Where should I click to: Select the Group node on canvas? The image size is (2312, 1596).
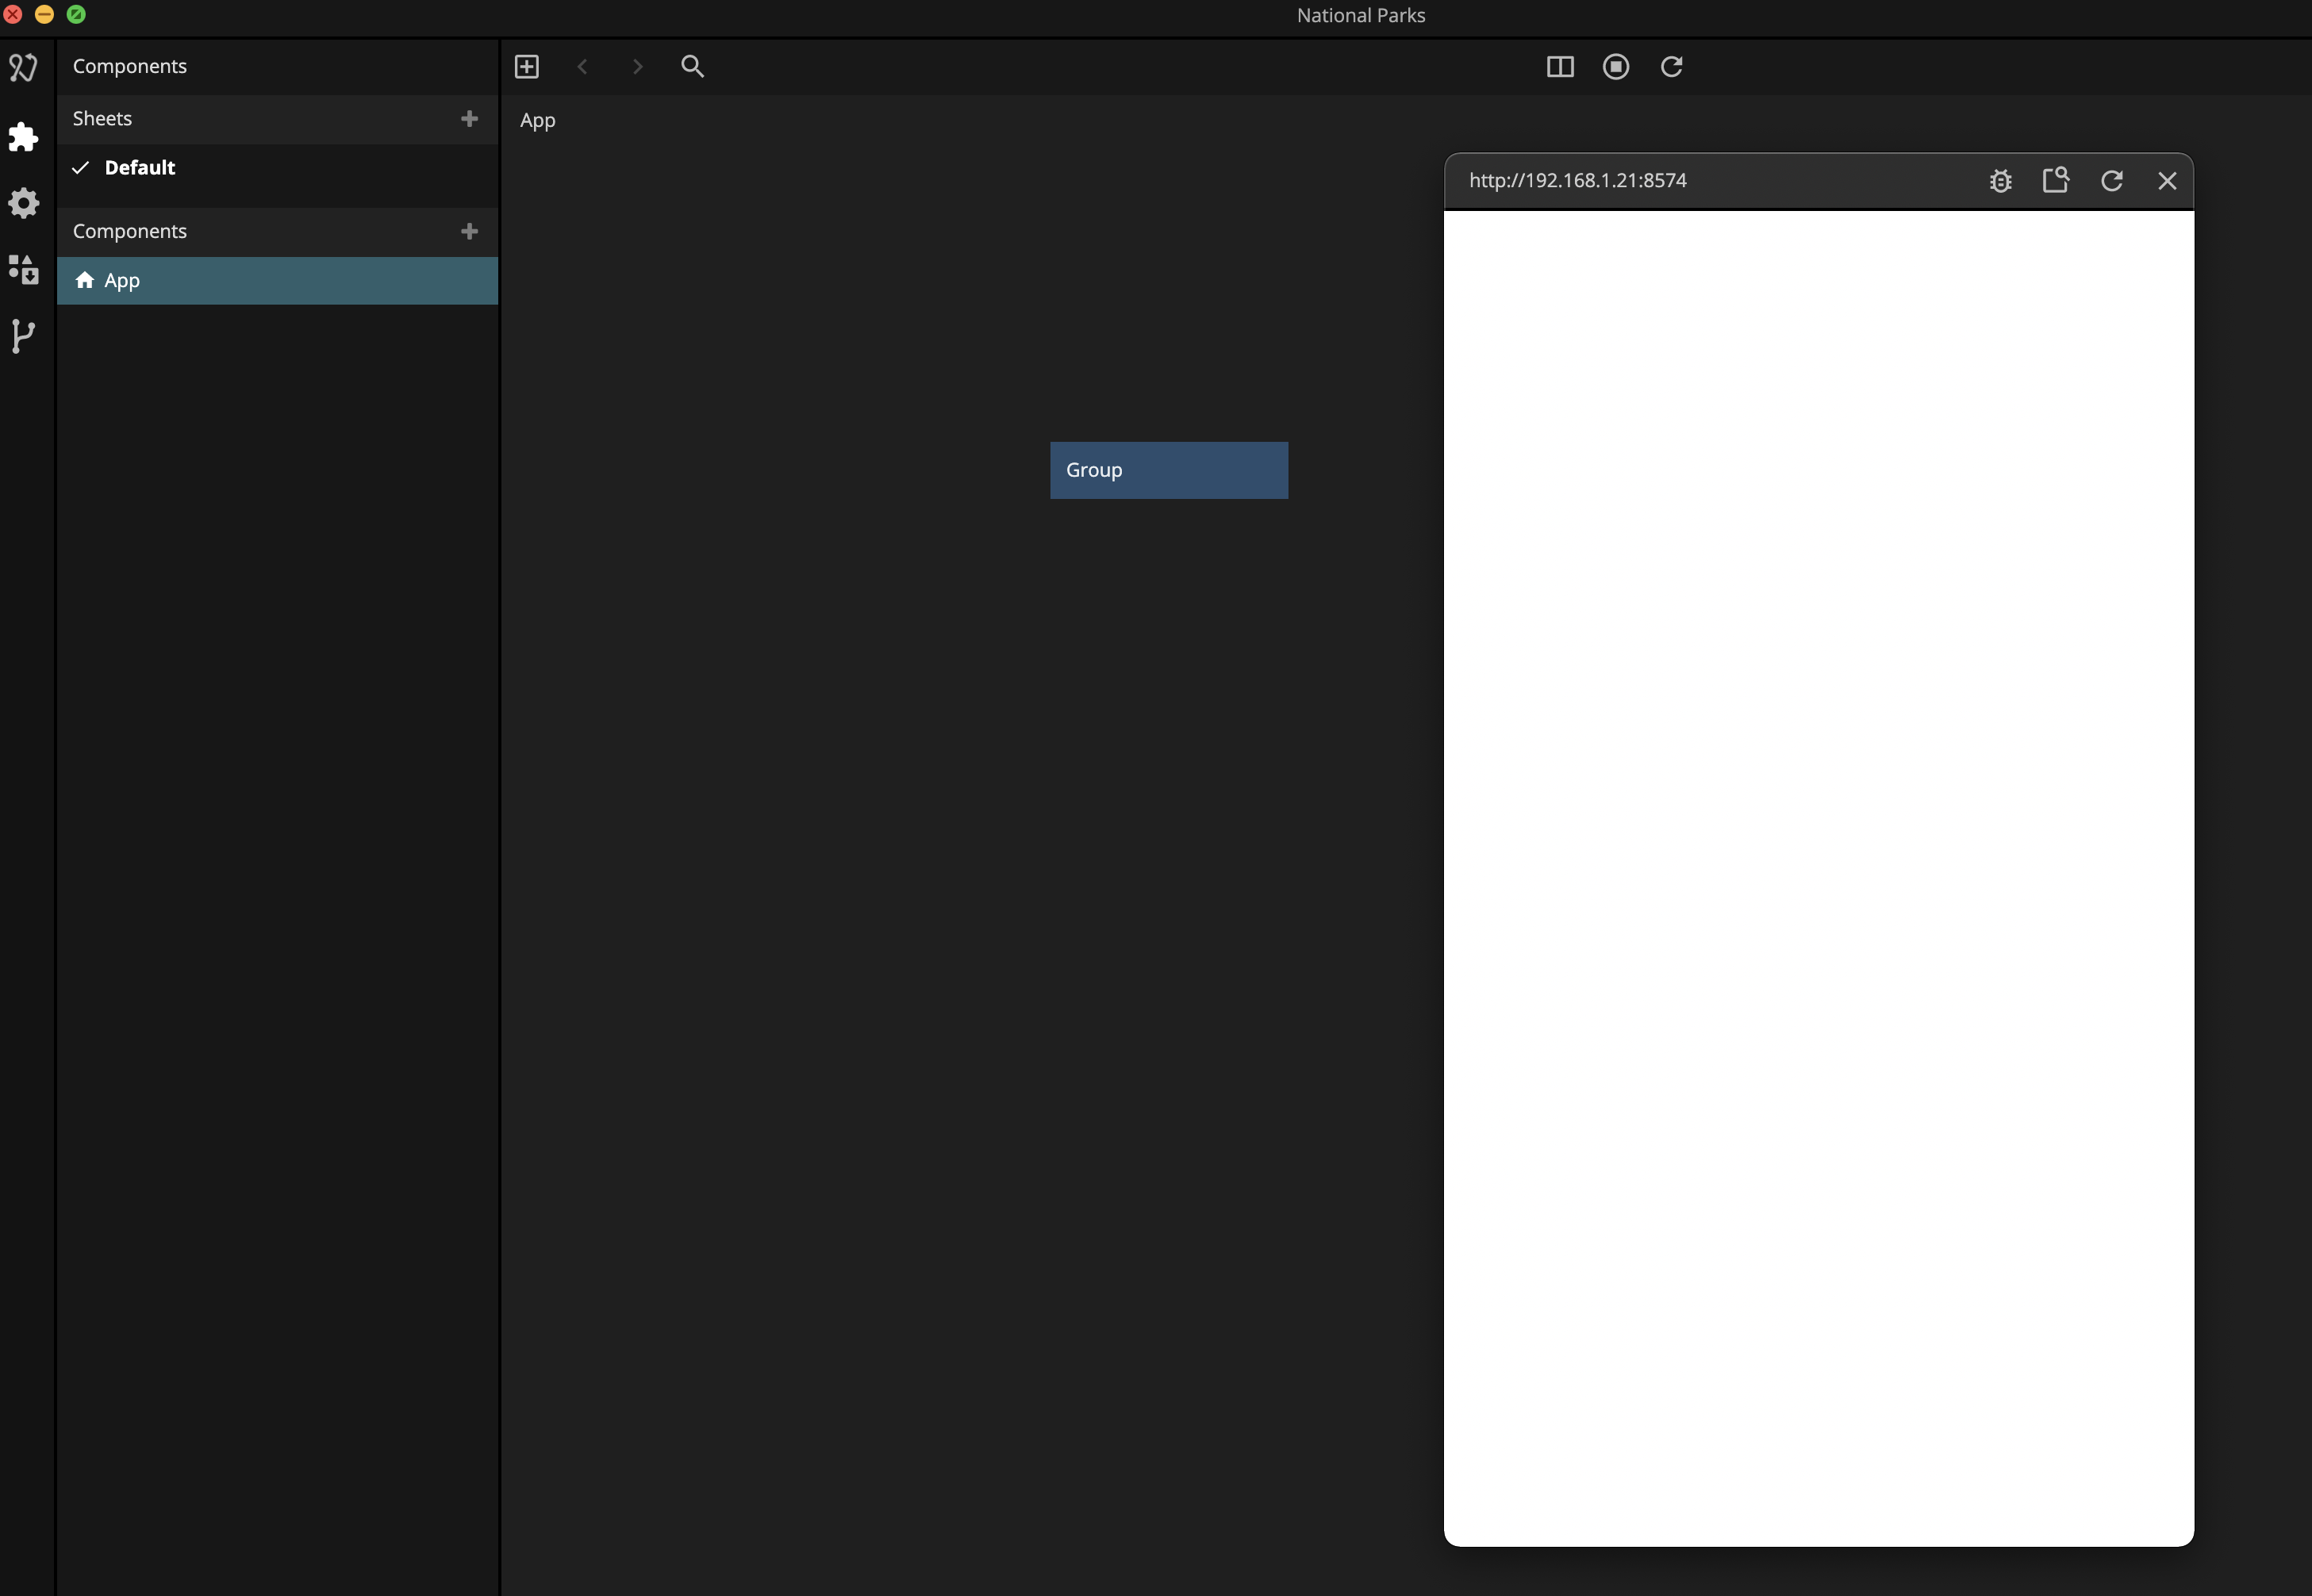[1168, 470]
